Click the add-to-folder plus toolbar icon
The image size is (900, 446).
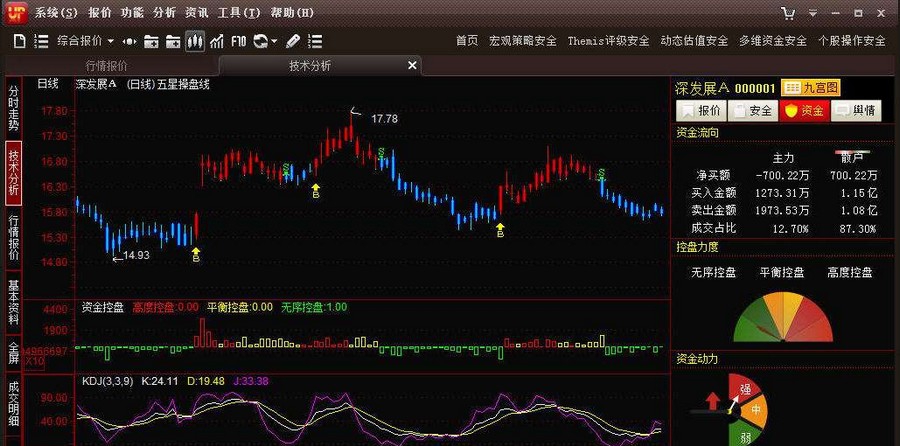[x=173, y=41]
